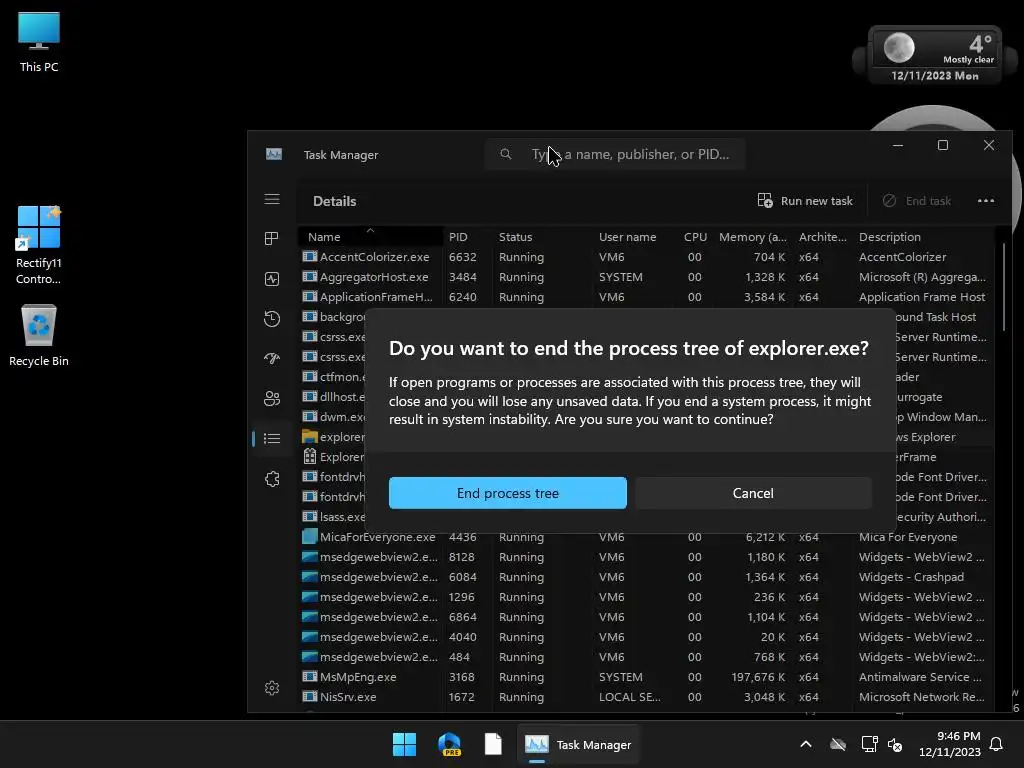1024x768 pixels.
Task: Sort by the Description column header
Action: (x=923, y=236)
